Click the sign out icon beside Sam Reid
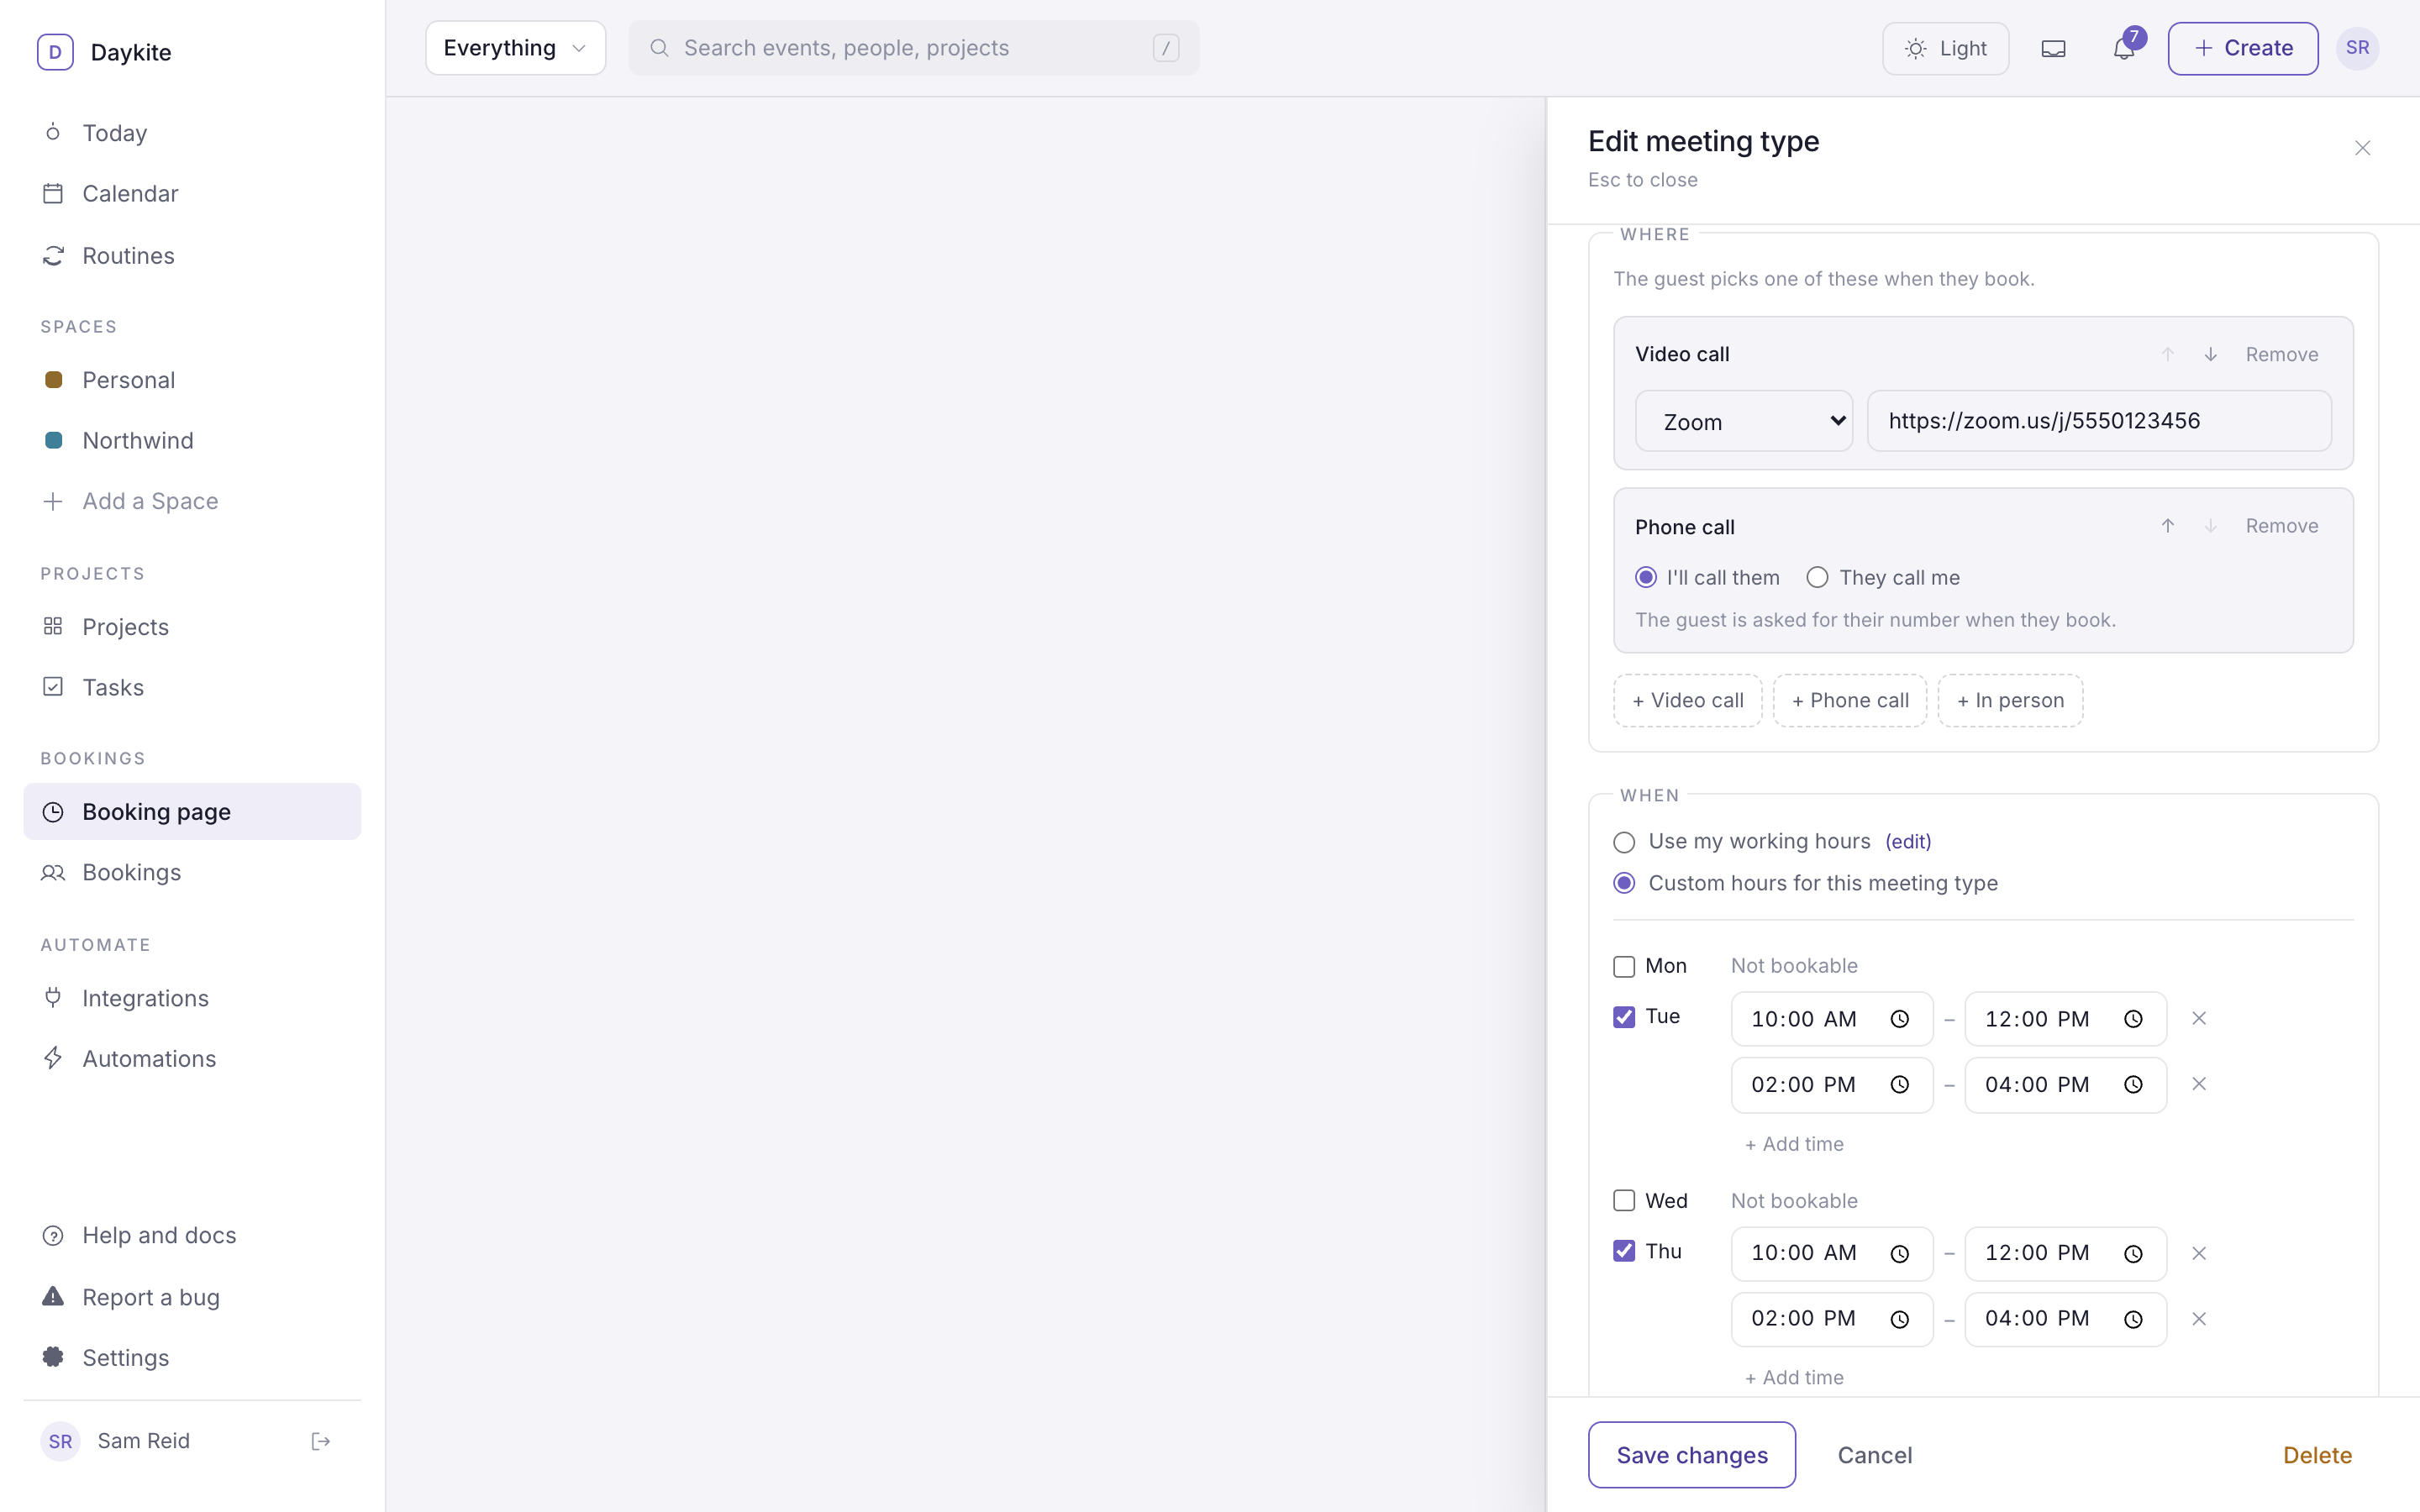Screen dimensions: 2420x1512 321,1441
